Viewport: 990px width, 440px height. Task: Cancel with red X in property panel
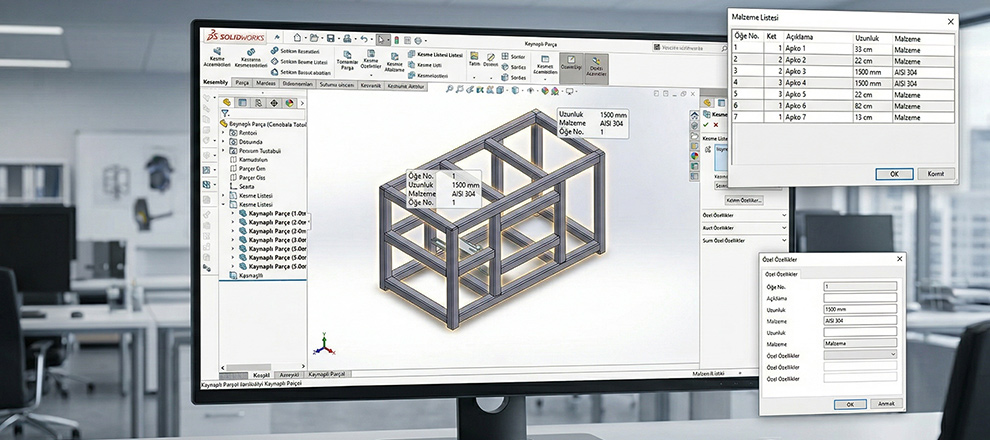click(x=715, y=125)
